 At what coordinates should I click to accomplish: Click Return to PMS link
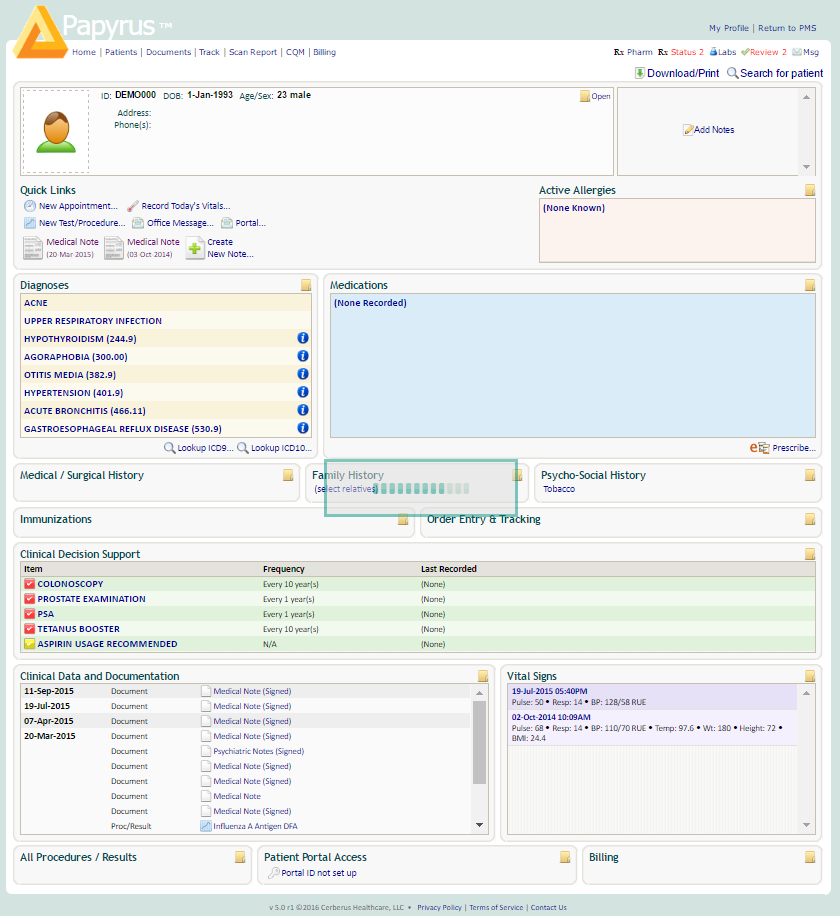[787, 28]
